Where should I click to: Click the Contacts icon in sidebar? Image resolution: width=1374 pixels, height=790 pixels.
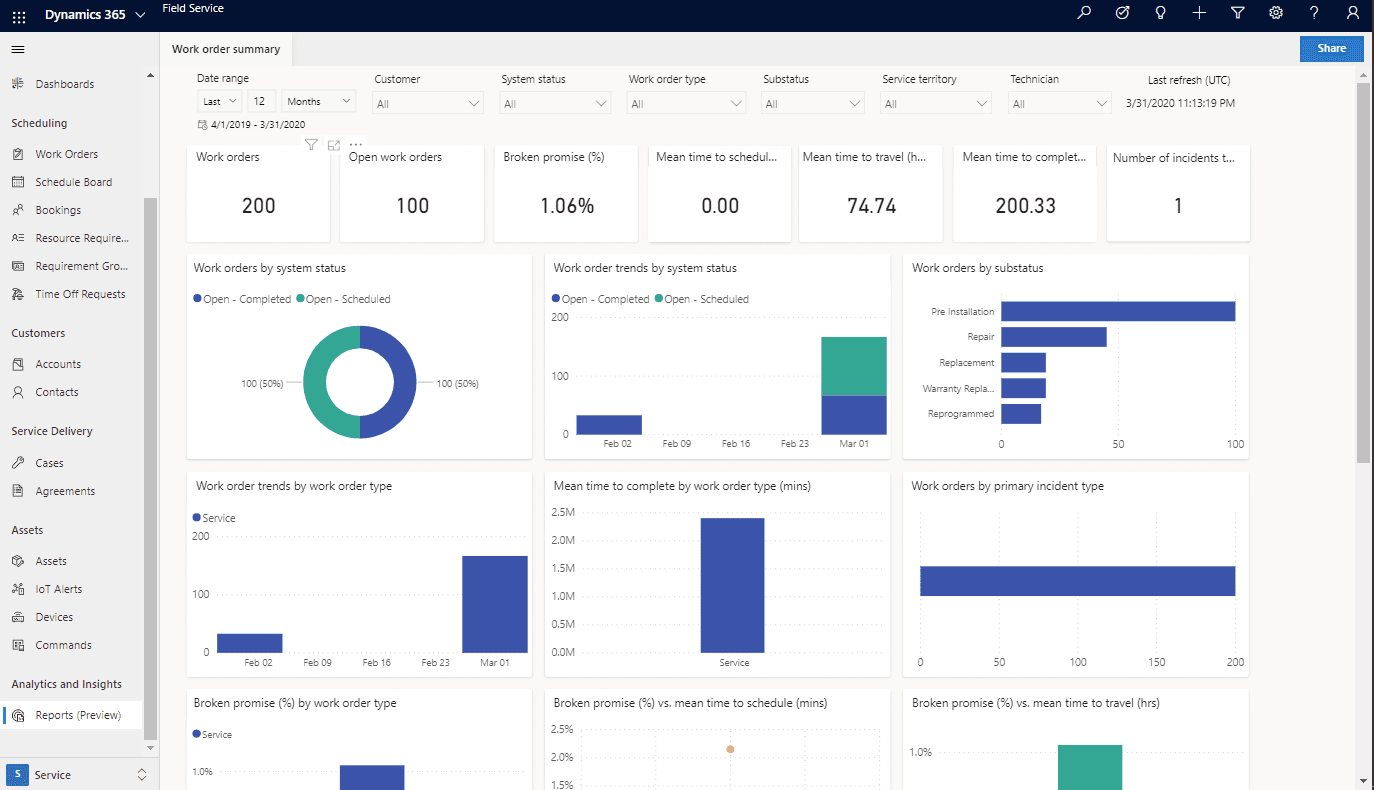pos(18,392)
